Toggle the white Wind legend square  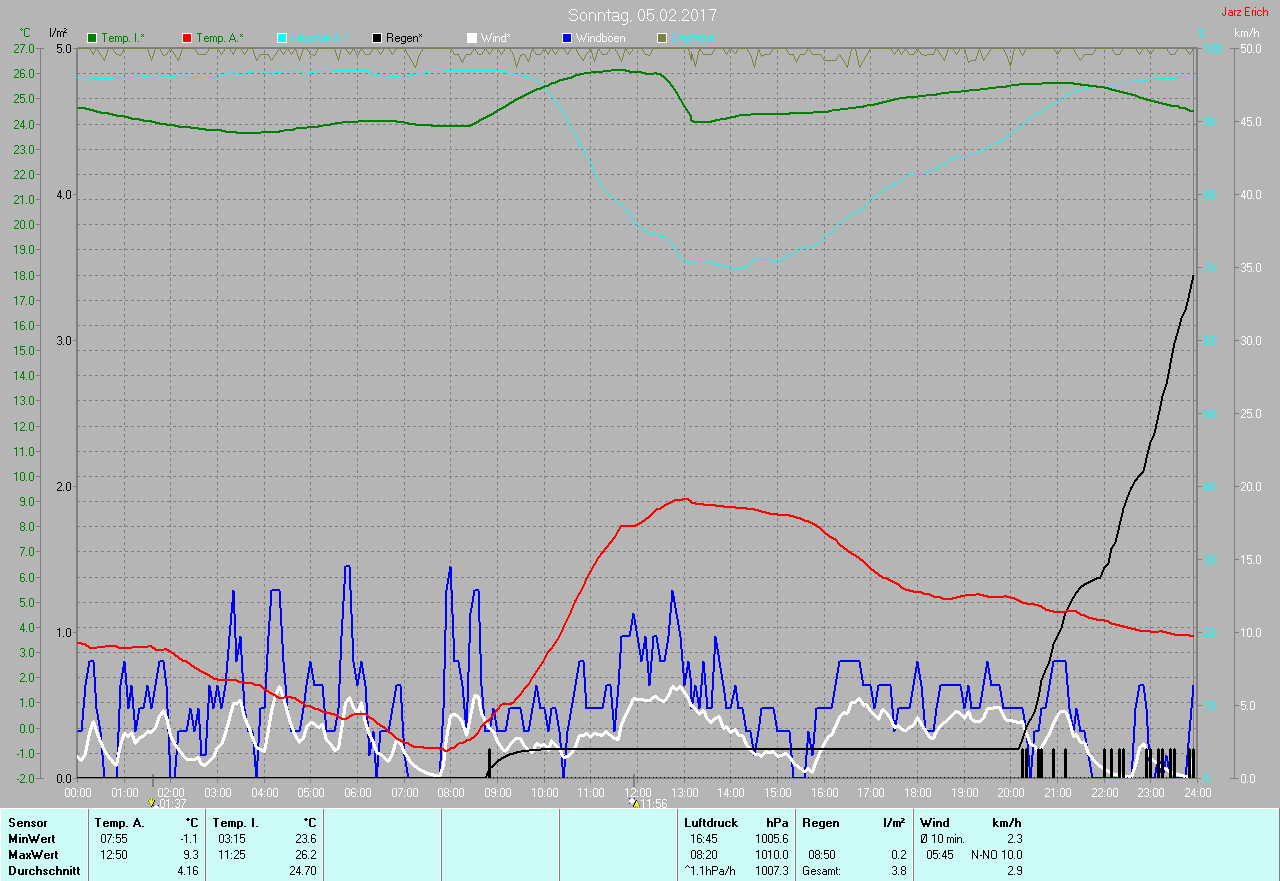click(472, 38)
